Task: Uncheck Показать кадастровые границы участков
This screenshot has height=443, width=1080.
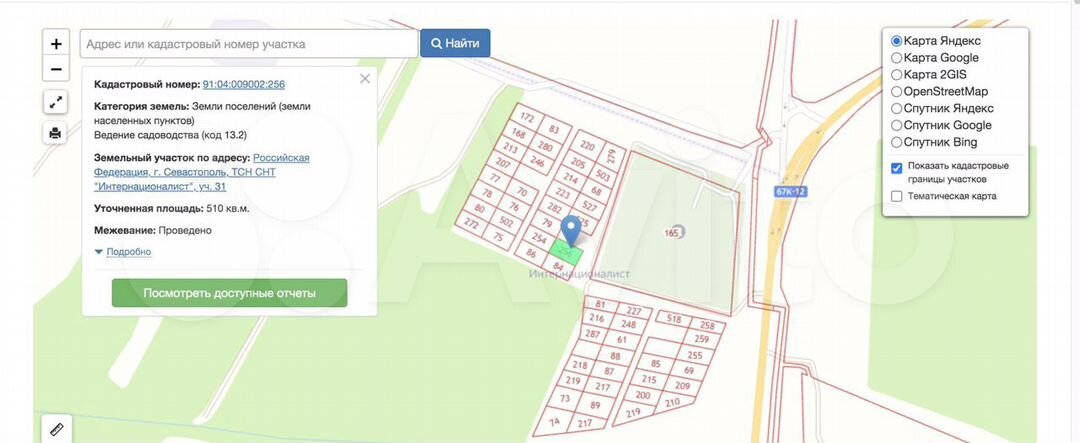Action: coord(896,168)
